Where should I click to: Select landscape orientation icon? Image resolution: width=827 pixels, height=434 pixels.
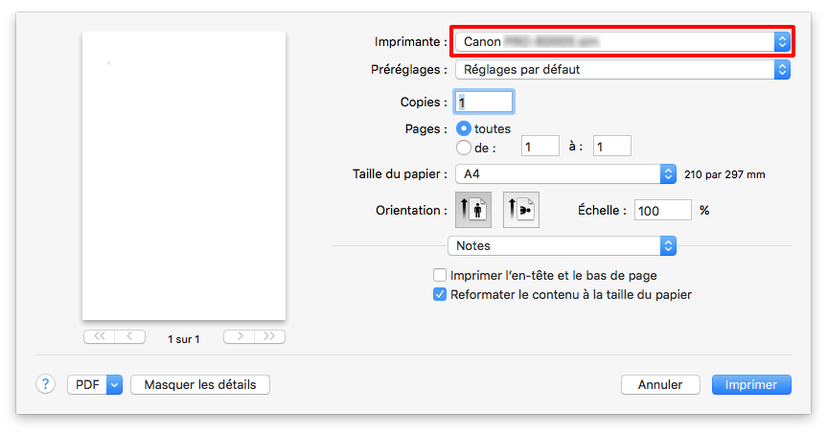(x=520, y=211)
